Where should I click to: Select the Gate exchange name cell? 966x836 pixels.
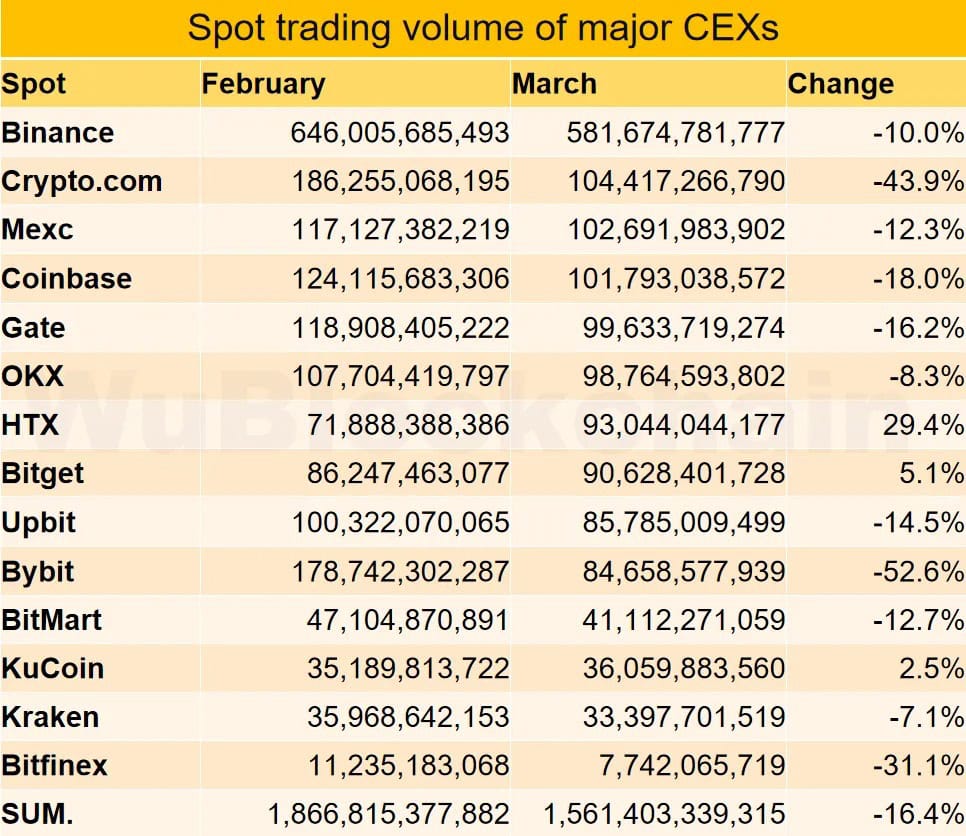tap(34, 327)
